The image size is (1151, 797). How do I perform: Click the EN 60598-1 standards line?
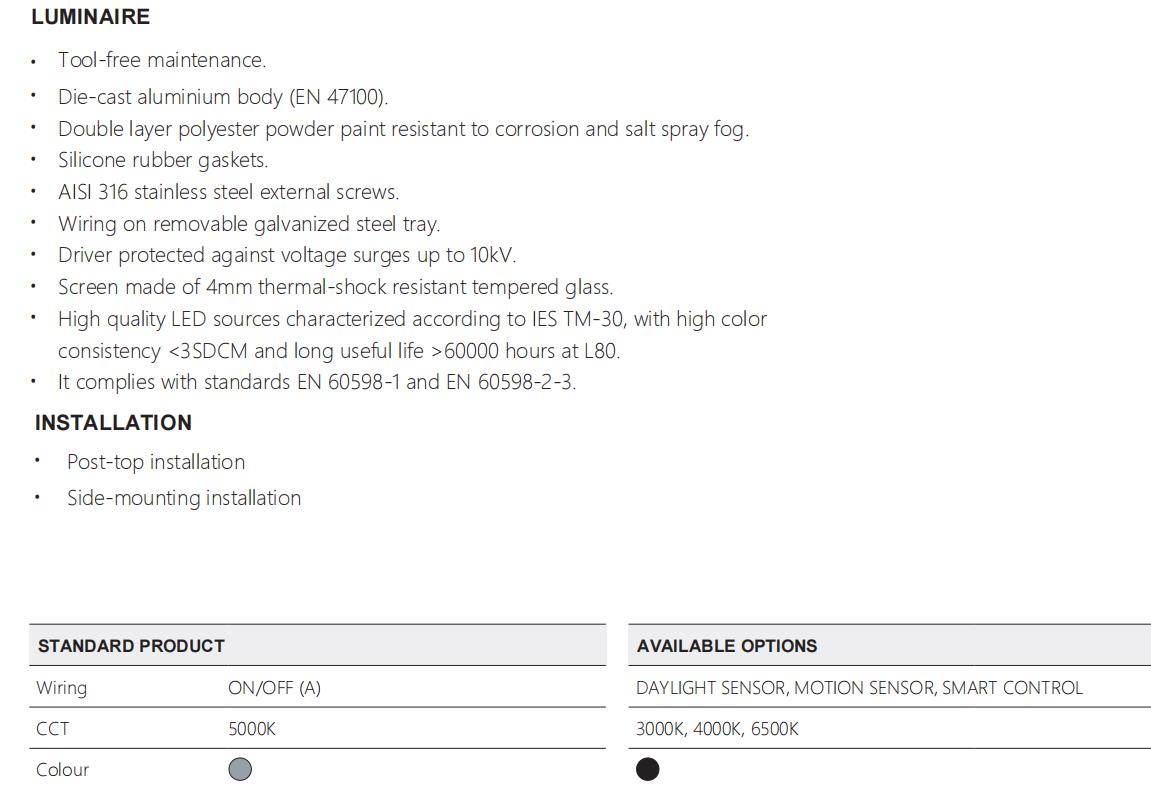(317, 382)
